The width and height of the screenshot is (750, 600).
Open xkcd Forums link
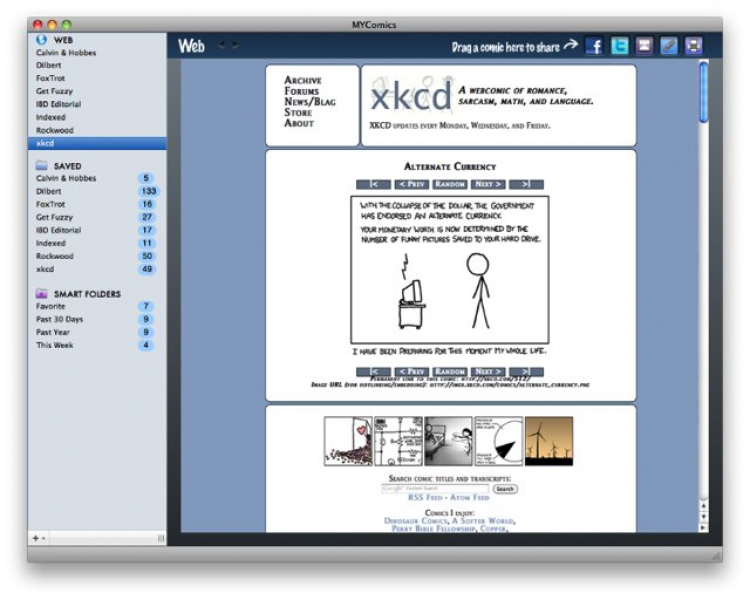pos(301,91)
